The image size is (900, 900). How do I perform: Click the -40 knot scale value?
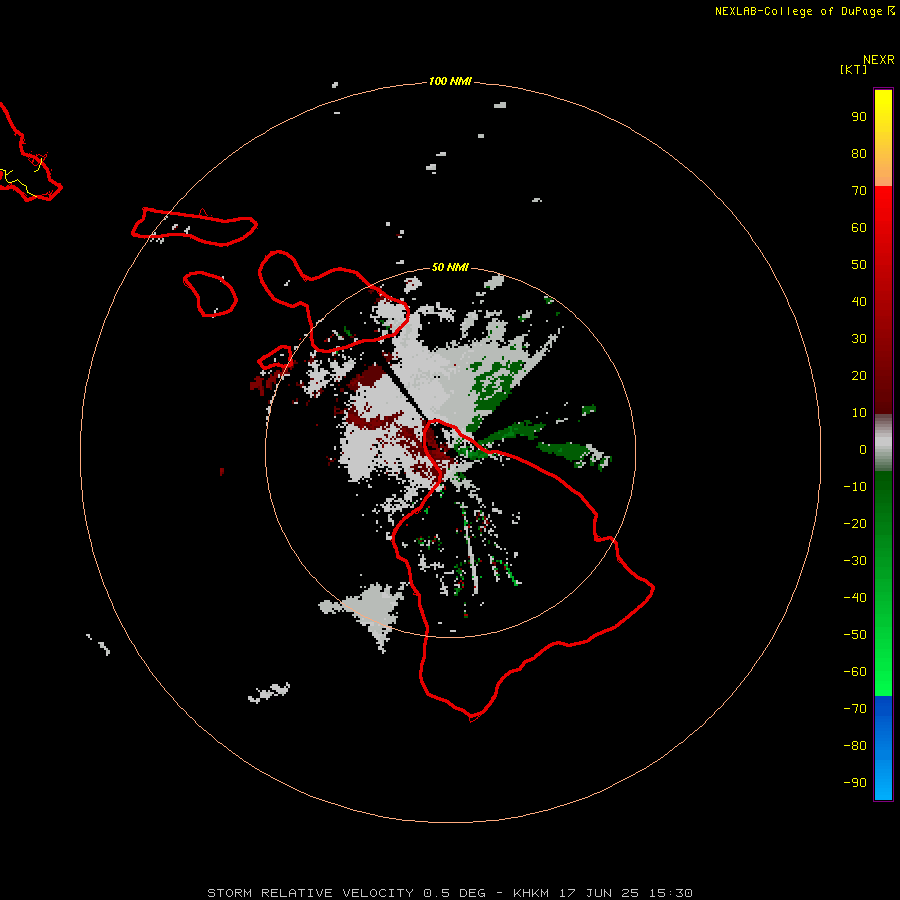click(x=855, y=598)
